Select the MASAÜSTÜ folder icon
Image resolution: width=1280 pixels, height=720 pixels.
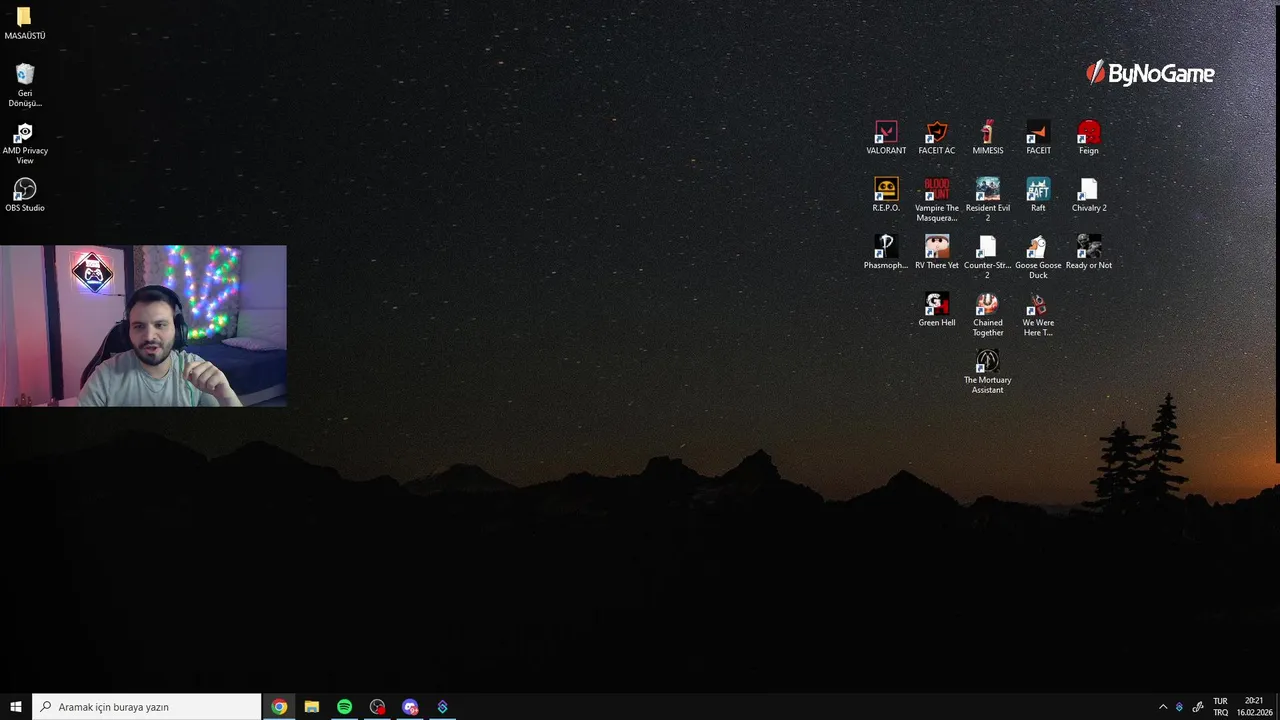[25, 24]
